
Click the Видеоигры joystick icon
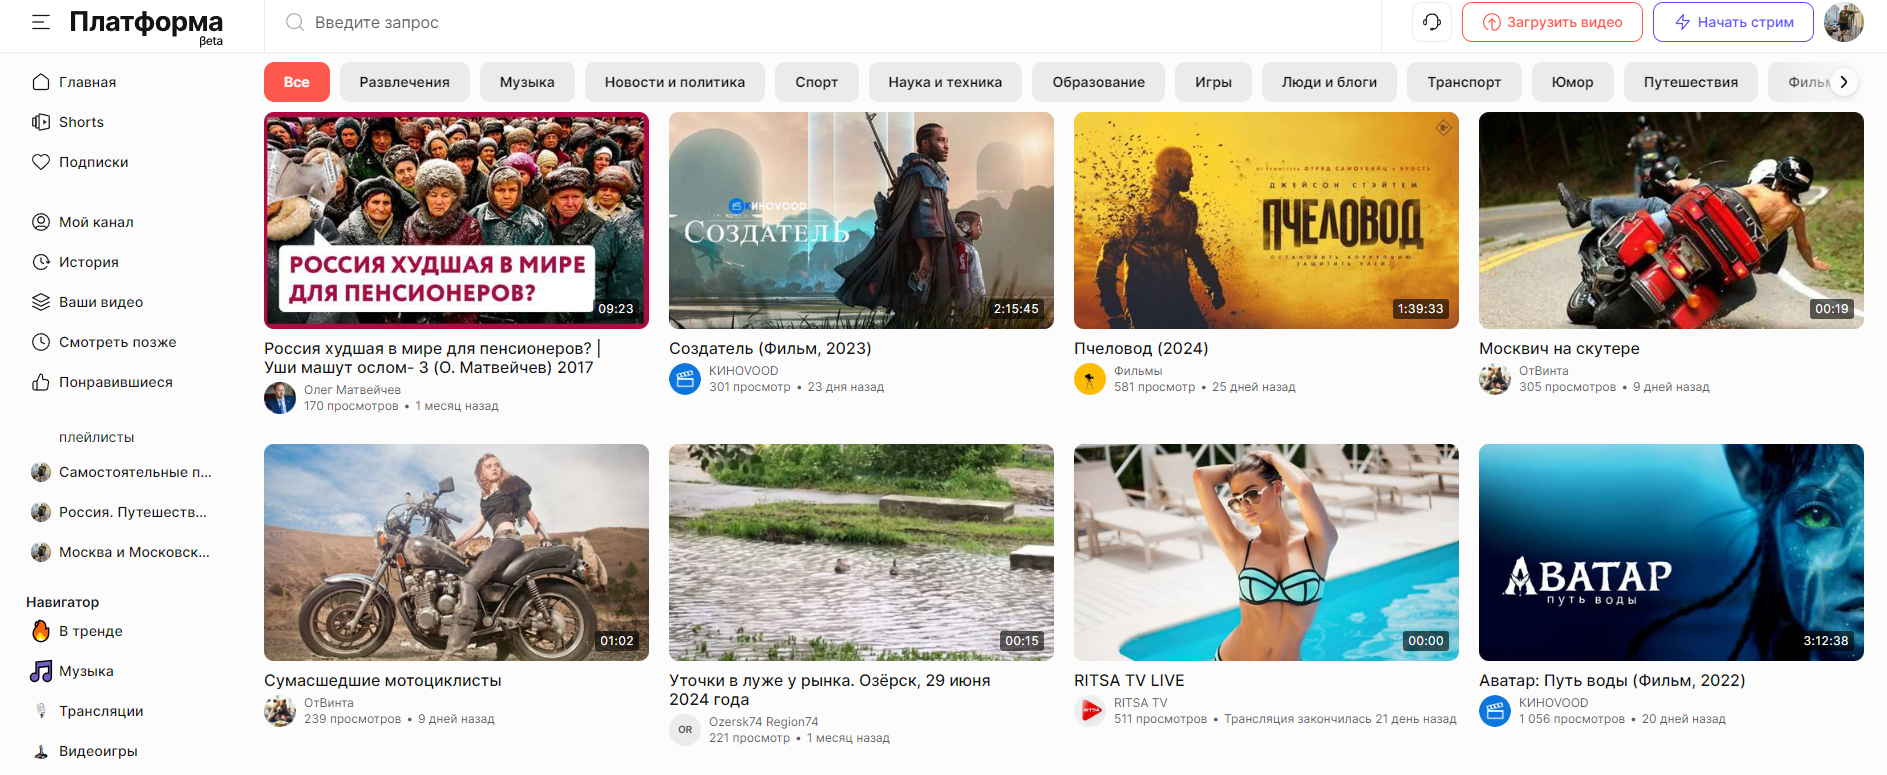pyautogui.click(x=41, y=751)
